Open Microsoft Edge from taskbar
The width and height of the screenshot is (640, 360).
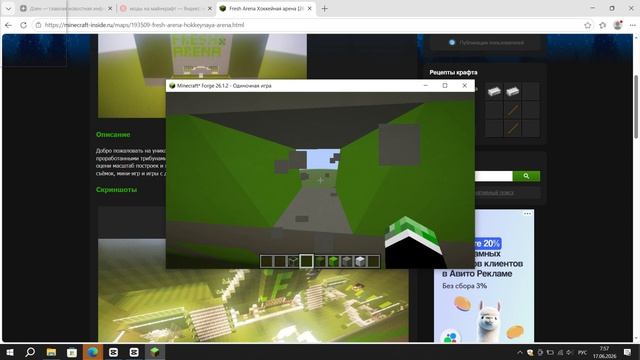click(x=93, y=352)
